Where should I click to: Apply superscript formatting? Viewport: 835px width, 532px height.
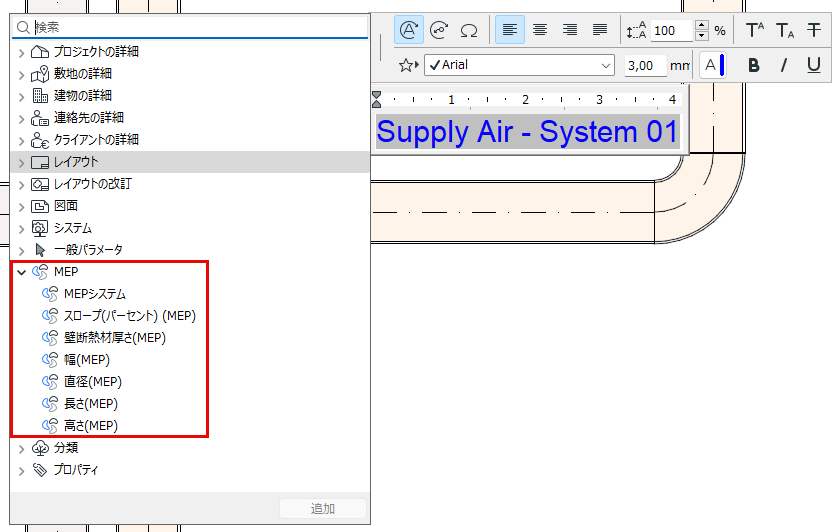point(755,30)
